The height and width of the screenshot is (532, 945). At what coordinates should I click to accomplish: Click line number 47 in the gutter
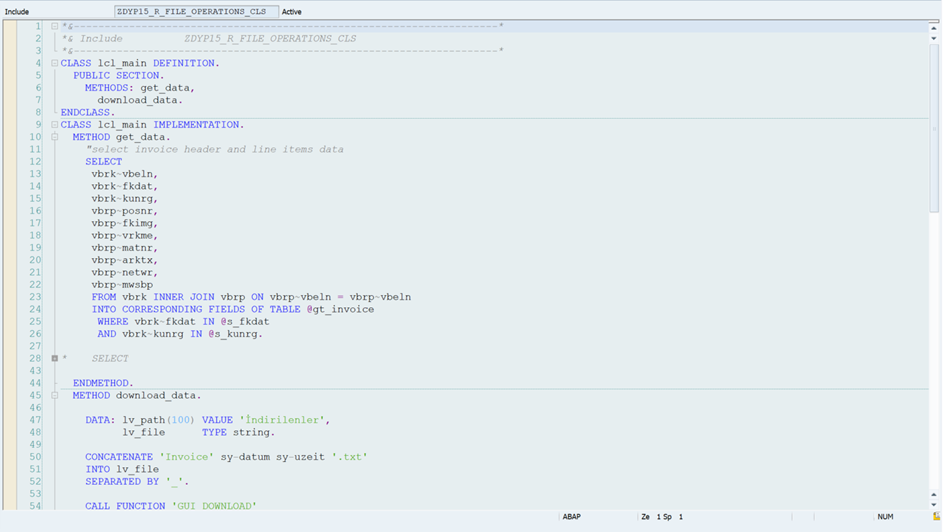[x=35, y=420]
